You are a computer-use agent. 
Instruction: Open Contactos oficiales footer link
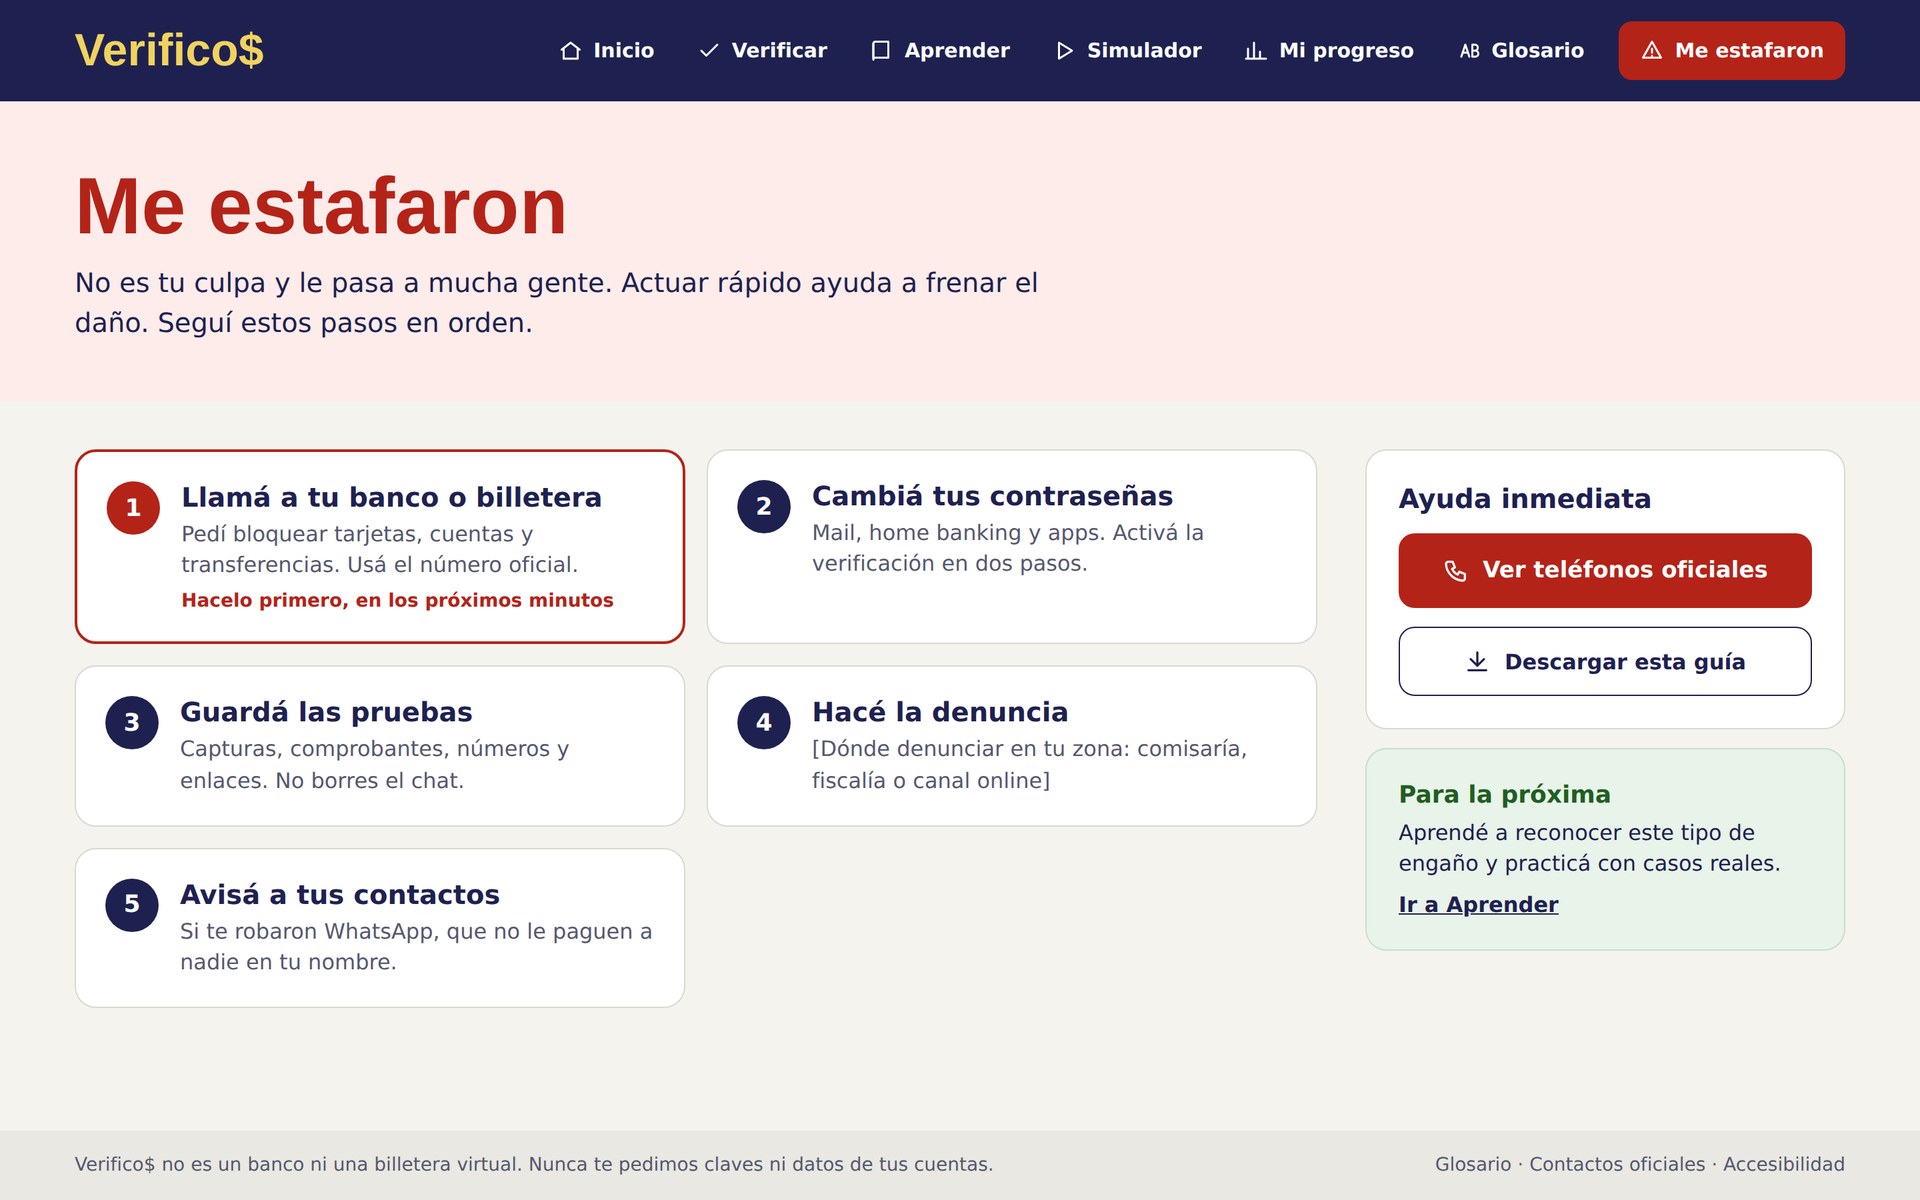pos(1617,1164)
